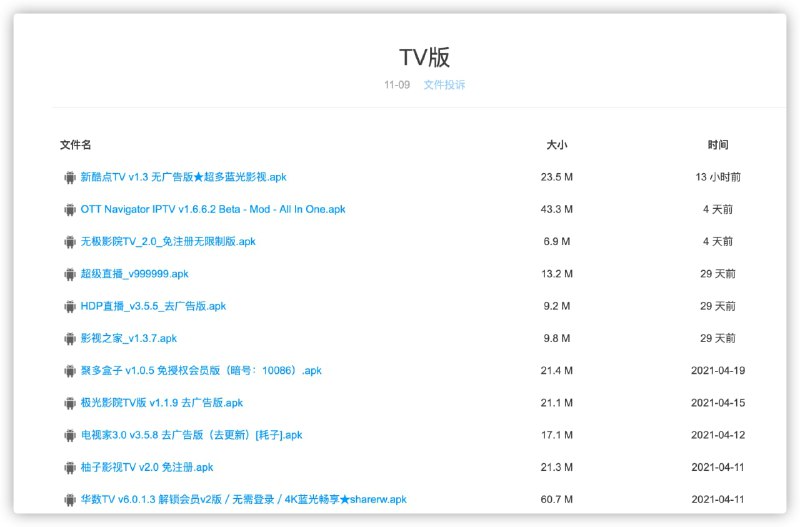Click the 大小 column header

pos(557,145)
